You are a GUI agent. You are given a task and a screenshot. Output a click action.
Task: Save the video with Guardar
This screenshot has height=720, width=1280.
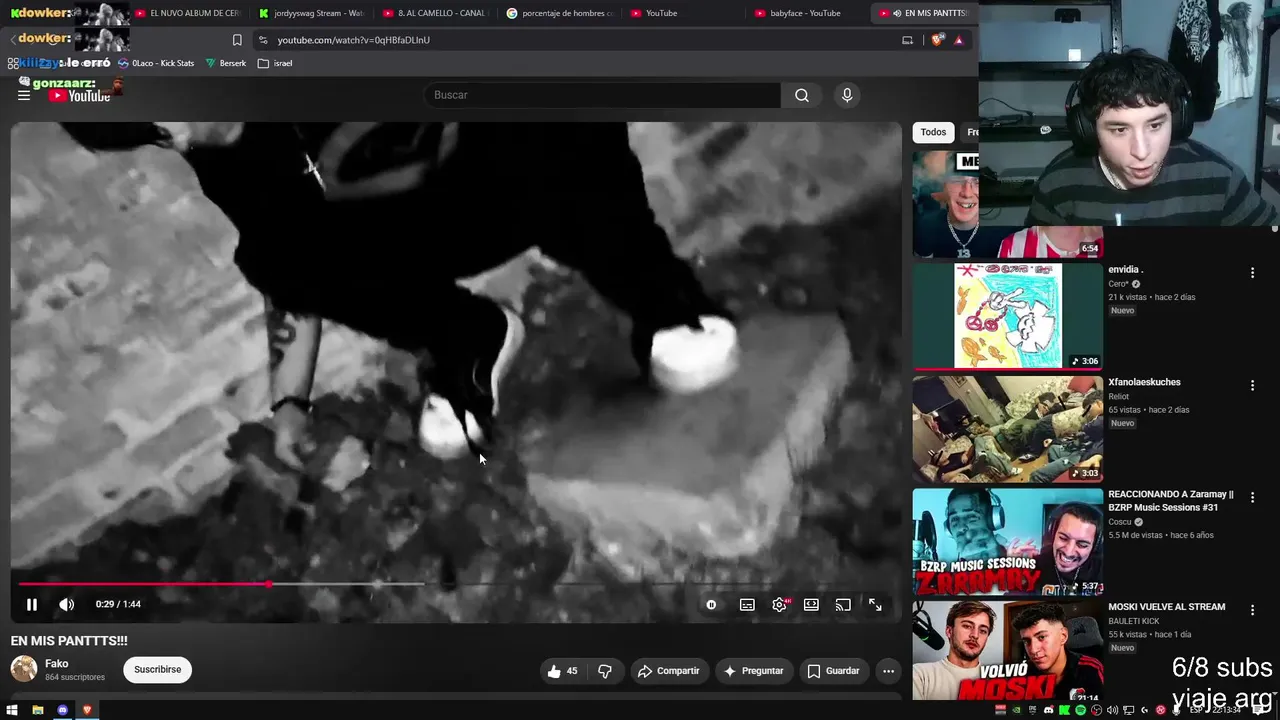click(x=833, y=671)
